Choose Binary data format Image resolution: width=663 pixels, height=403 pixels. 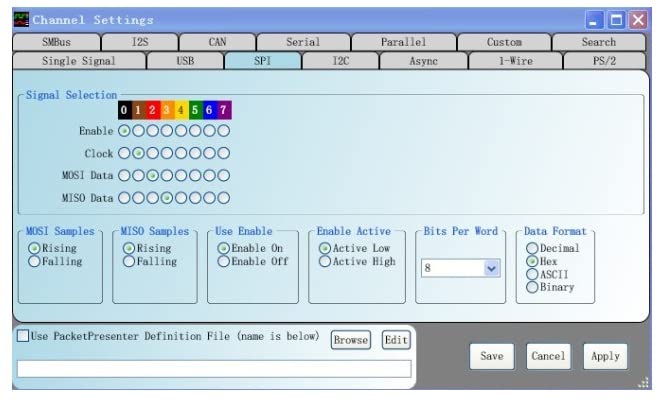click(532, 287)
